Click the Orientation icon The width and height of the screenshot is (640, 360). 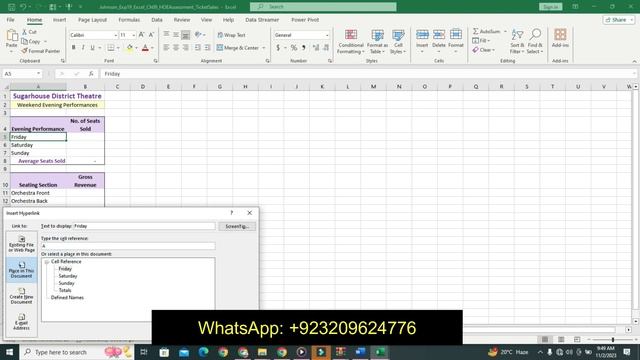[198, 35]
